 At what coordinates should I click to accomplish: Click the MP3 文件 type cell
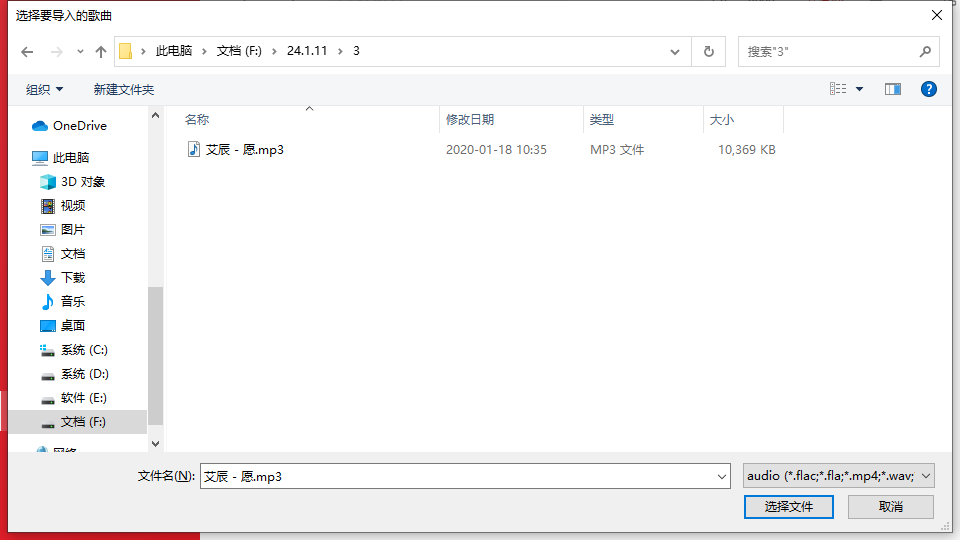(617, 149)
